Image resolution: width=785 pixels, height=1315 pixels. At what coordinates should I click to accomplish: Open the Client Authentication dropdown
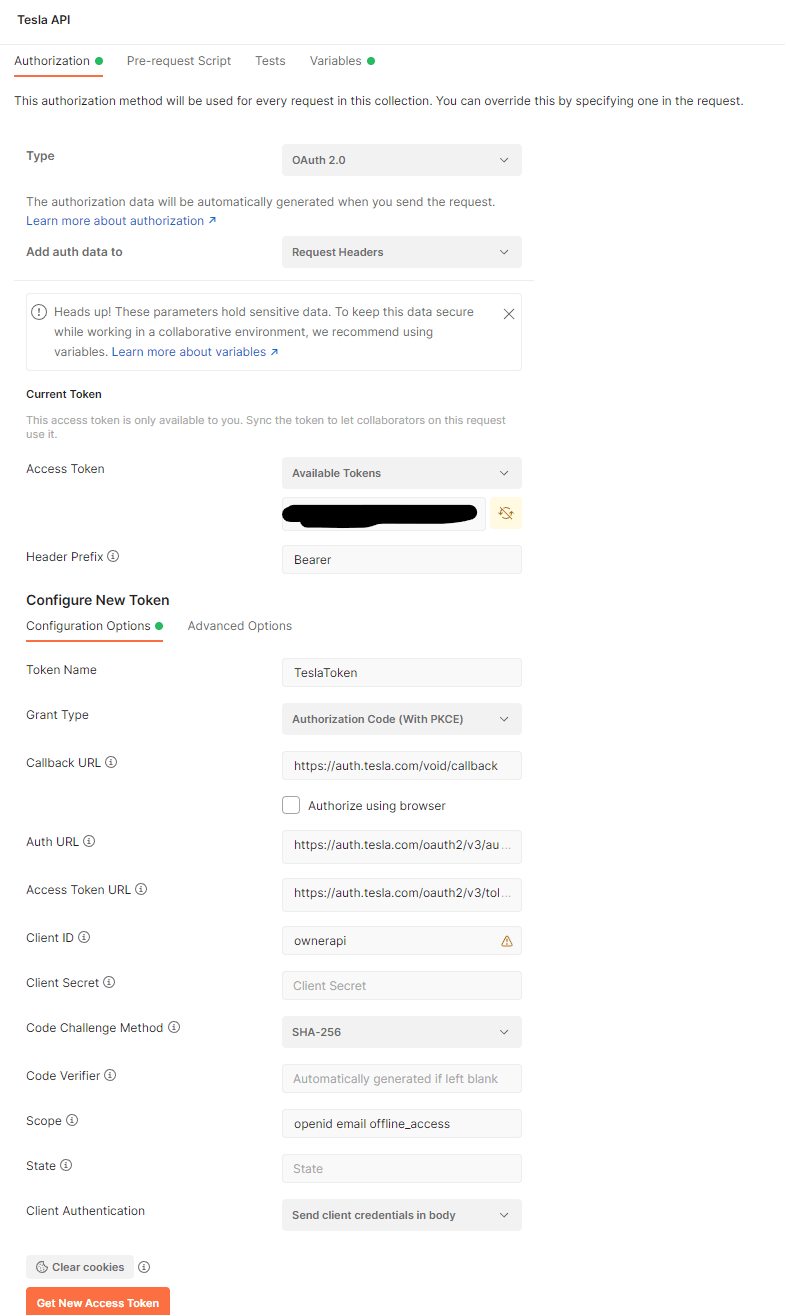coord(402,1215)
